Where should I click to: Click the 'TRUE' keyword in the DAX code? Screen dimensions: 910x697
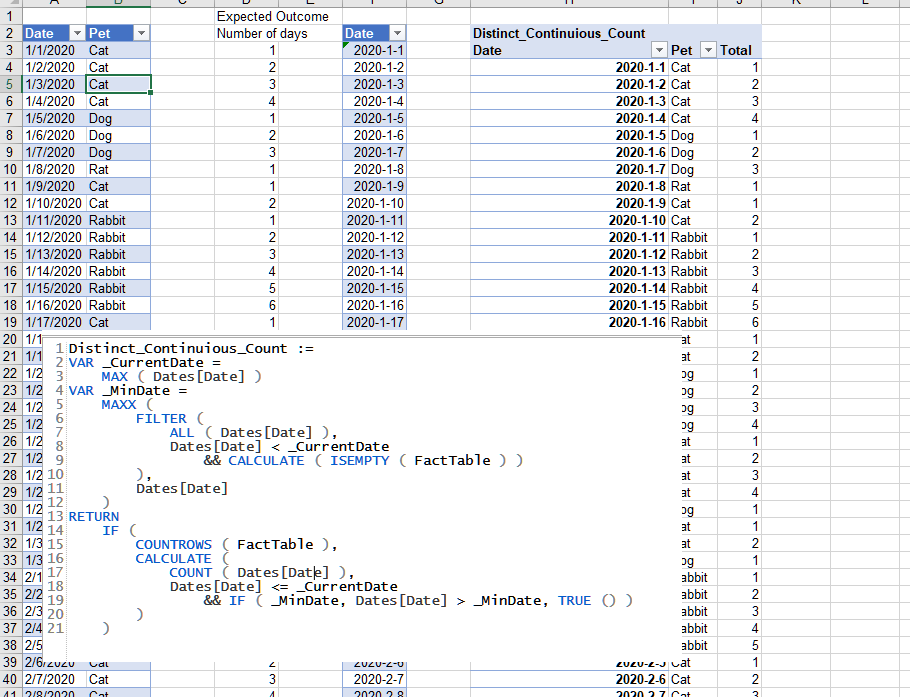[575, 600]
